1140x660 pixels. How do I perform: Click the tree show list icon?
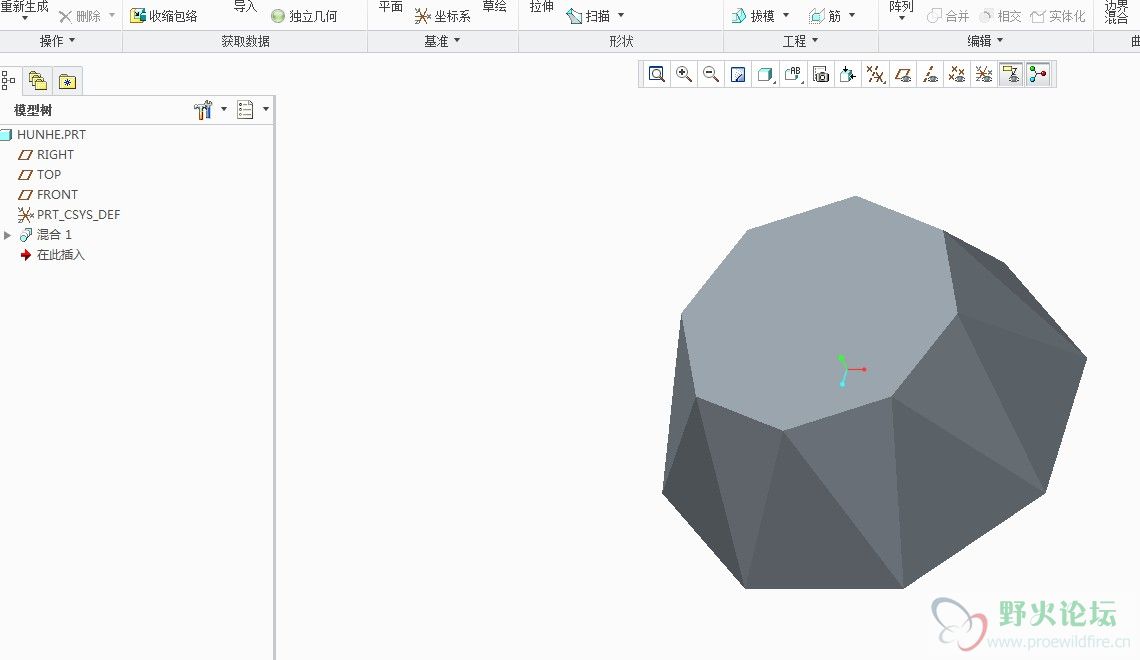coord(245,110)
